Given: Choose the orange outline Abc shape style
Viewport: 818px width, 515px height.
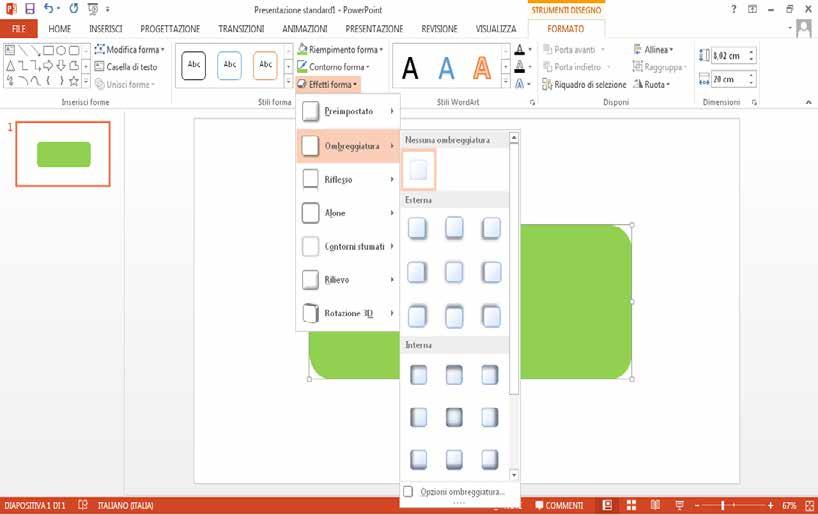Looking at the screenshot, I should coord(266,66).
